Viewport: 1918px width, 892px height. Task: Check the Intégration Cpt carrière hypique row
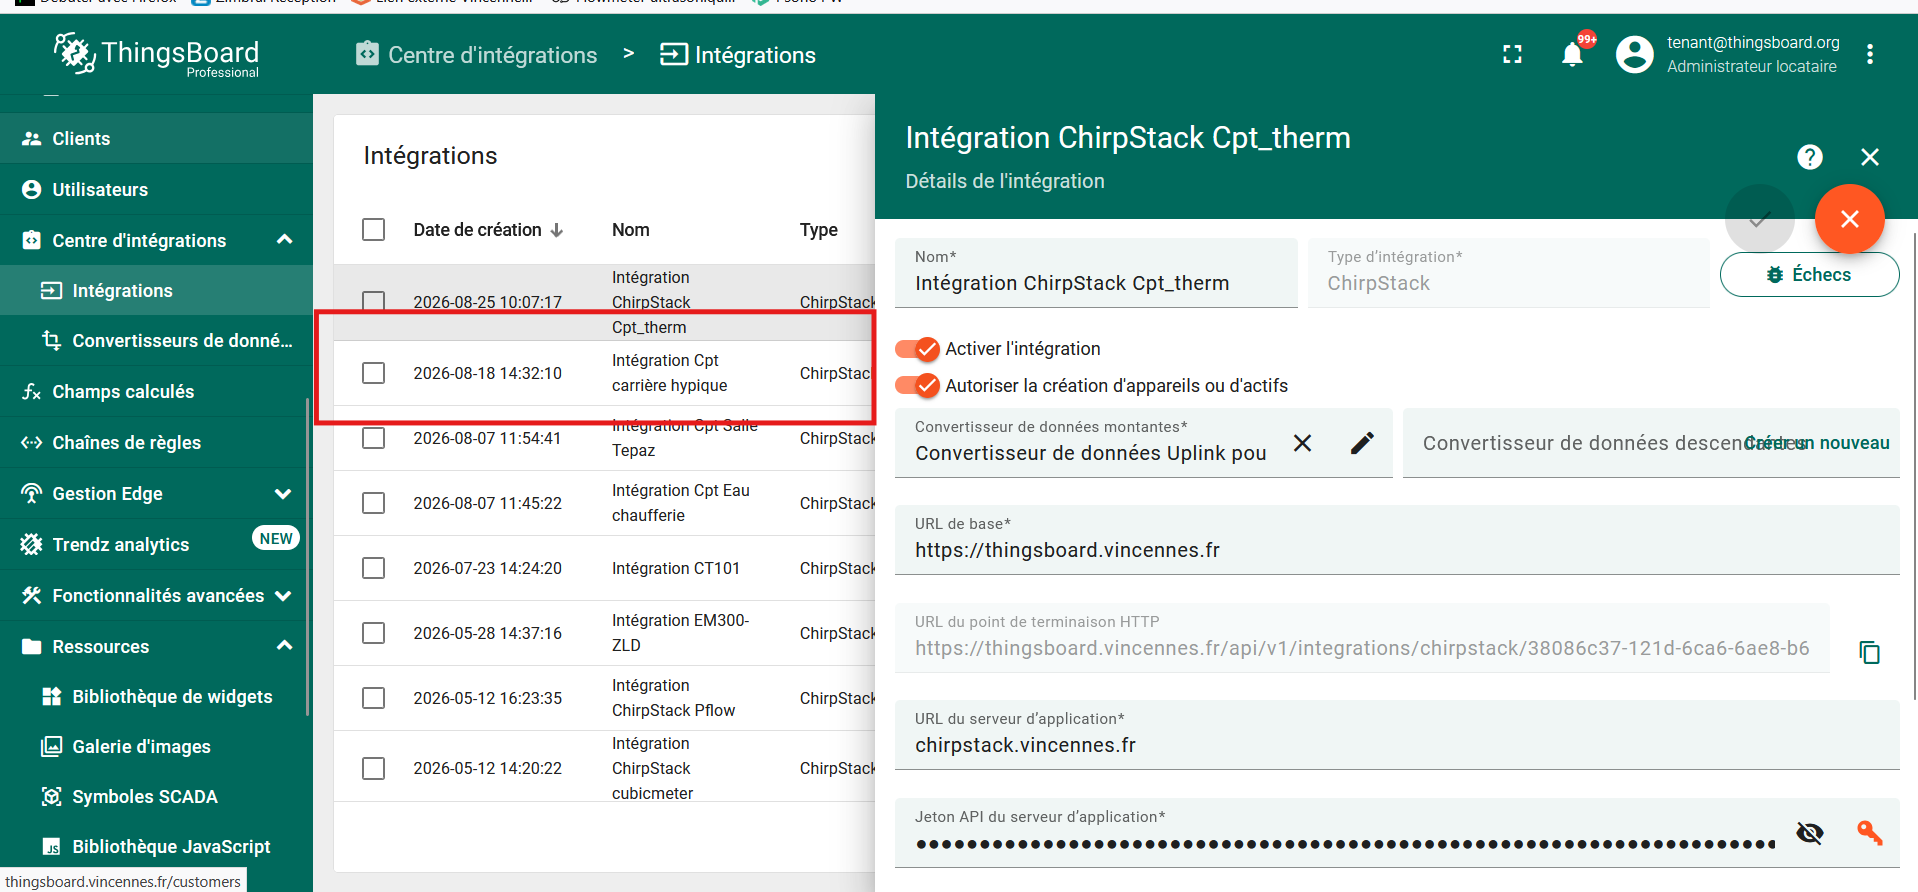pyautogui.click(x=373, y=373)
